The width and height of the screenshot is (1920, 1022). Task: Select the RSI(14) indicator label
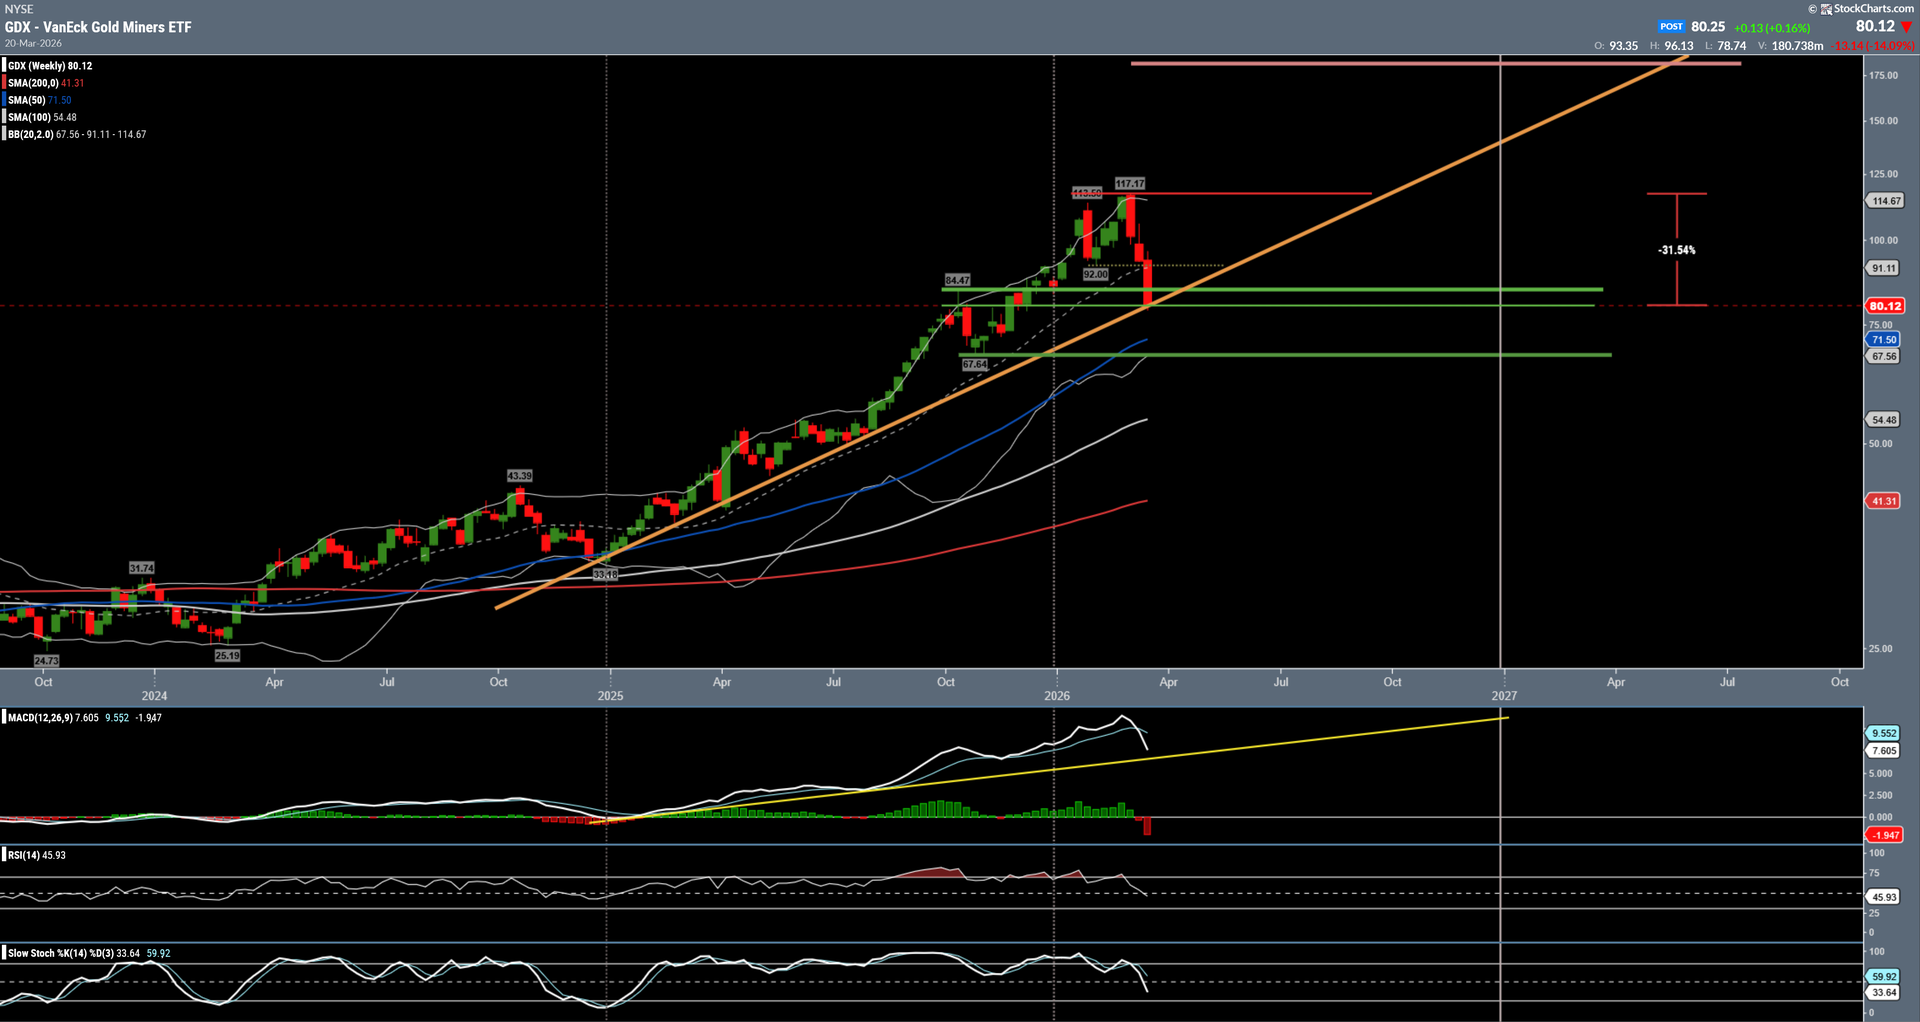point(24,855)
